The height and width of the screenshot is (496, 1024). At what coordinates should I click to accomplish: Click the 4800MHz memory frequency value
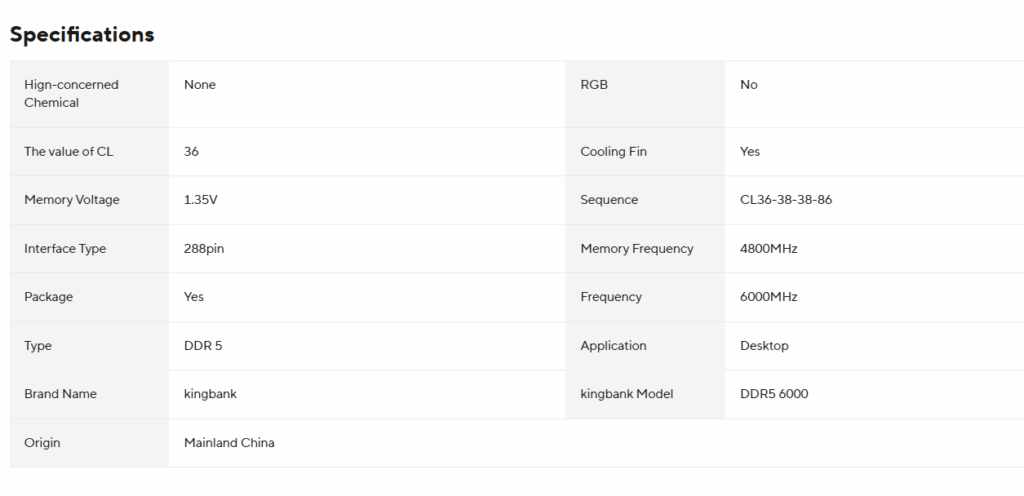pos(769,249)
